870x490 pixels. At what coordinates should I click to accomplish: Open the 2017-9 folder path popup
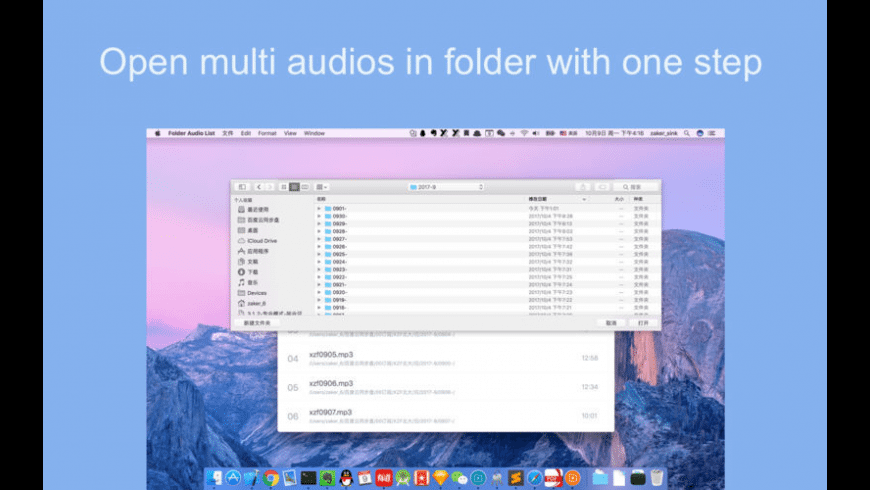coord(447,187)
